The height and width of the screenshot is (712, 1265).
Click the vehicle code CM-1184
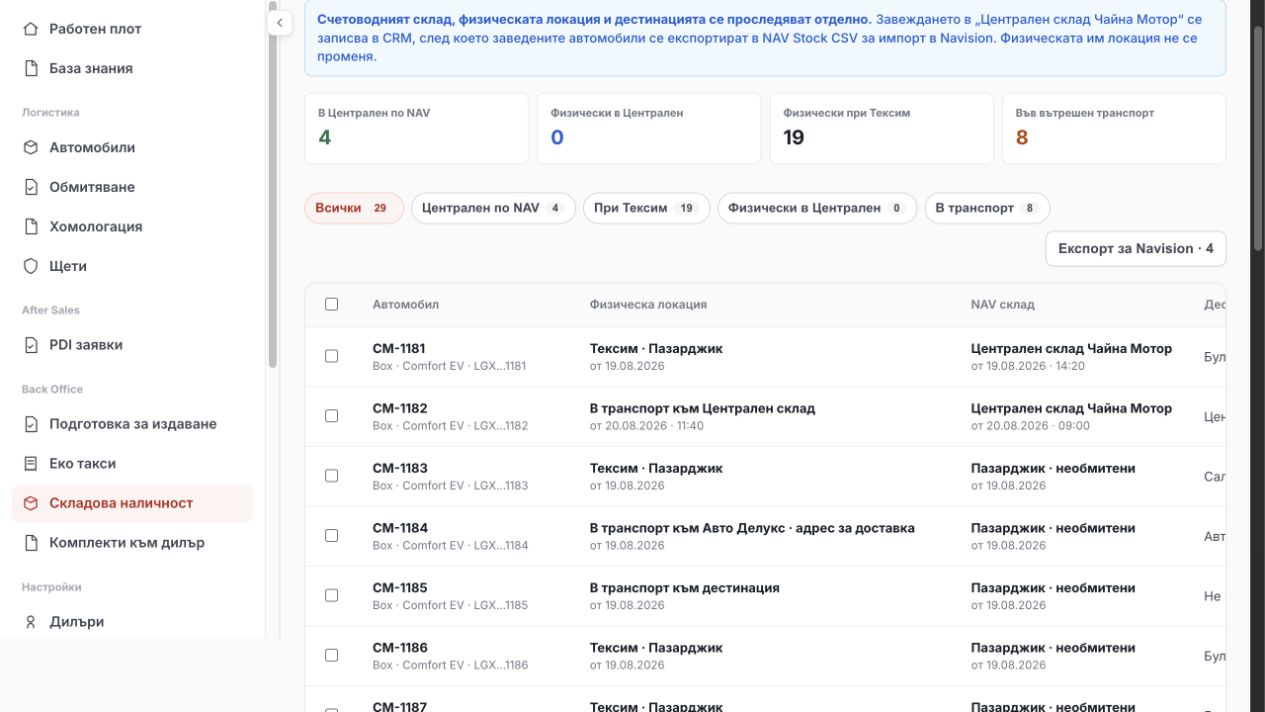[400, 529]
